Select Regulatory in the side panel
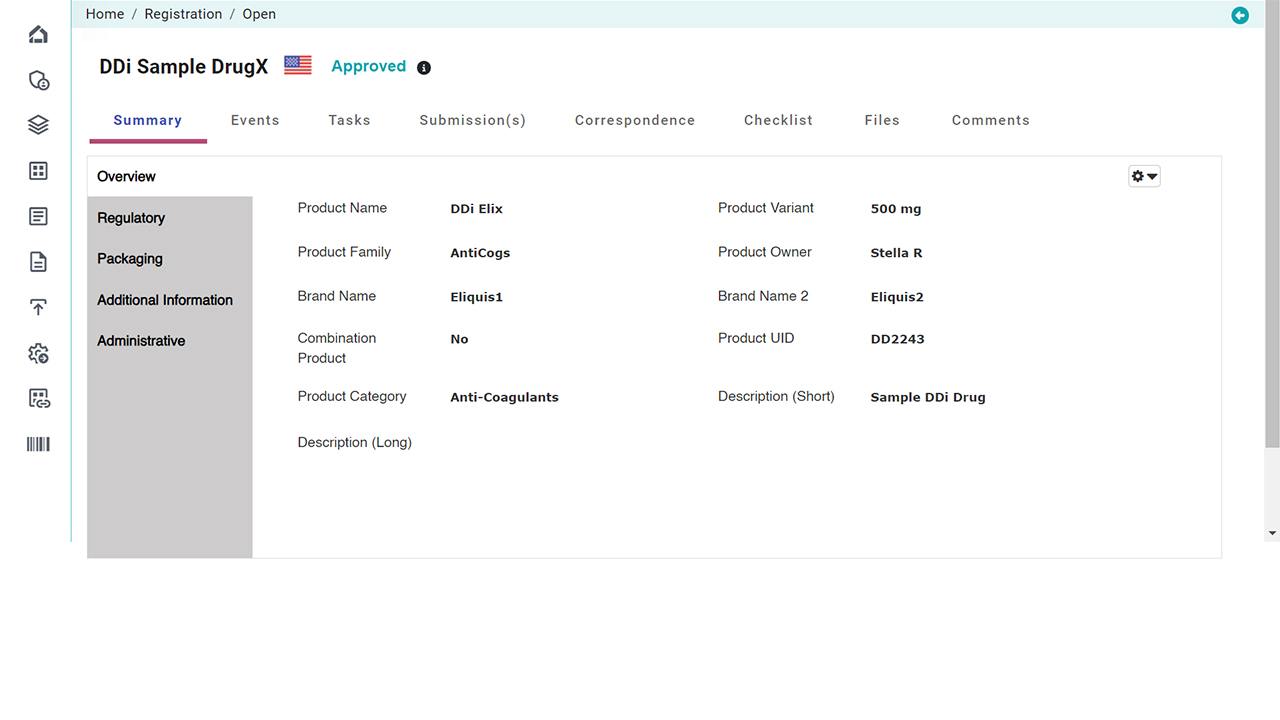This screenshot has width=1280, height=720. click(x=131, y=218)
